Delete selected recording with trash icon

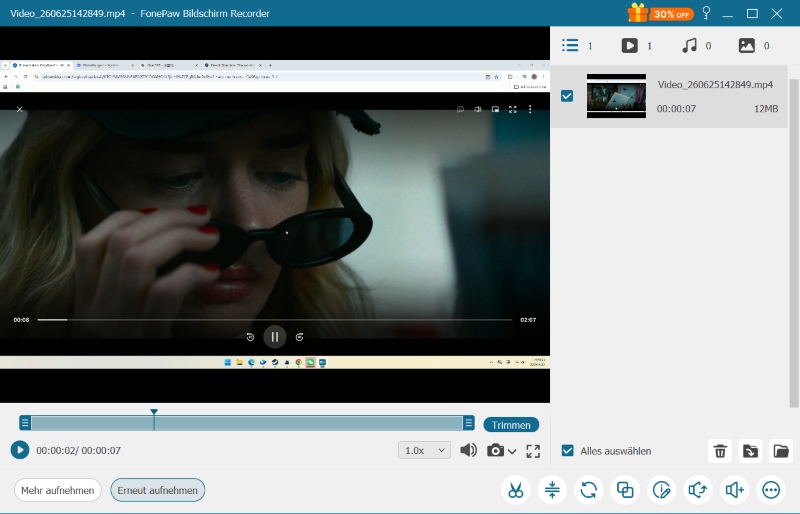[720, 451]
